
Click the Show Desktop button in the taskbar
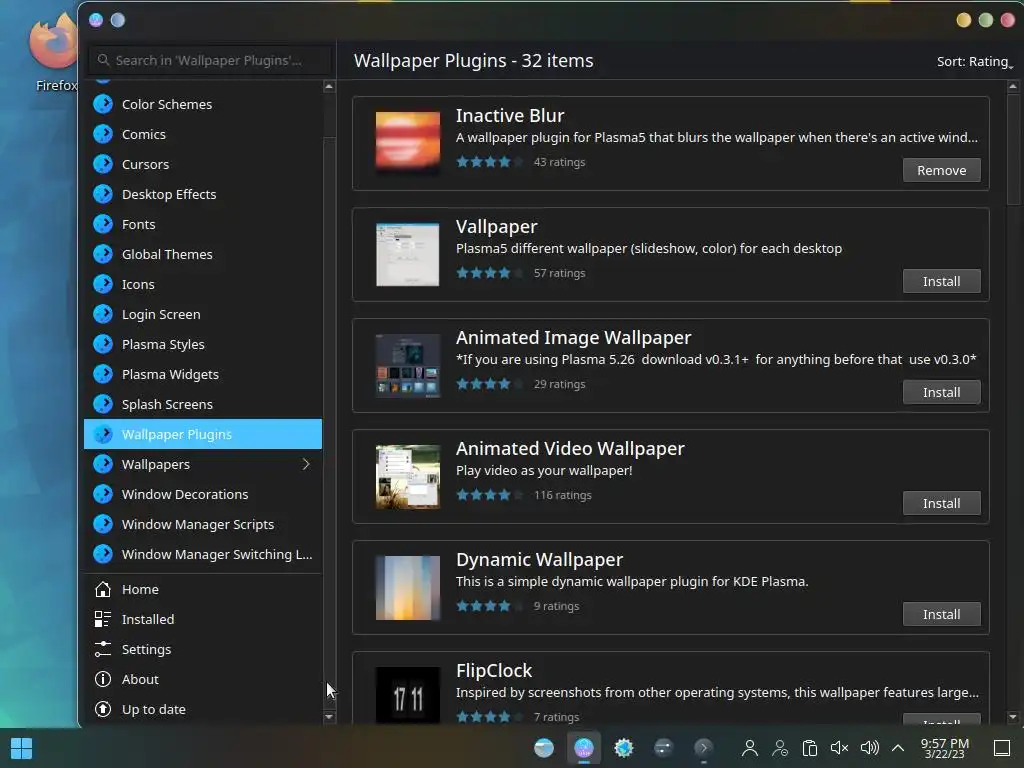(x=1002, y=748)
